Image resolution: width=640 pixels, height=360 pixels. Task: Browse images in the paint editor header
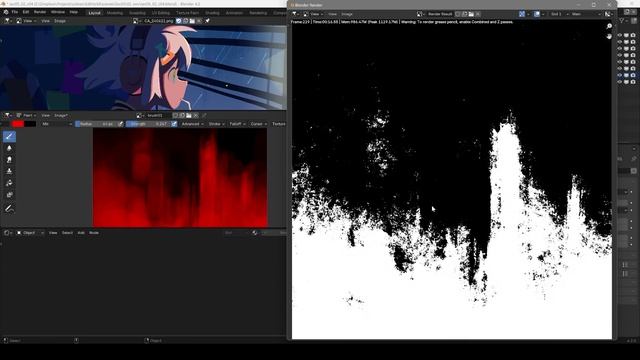coord(141,116)
